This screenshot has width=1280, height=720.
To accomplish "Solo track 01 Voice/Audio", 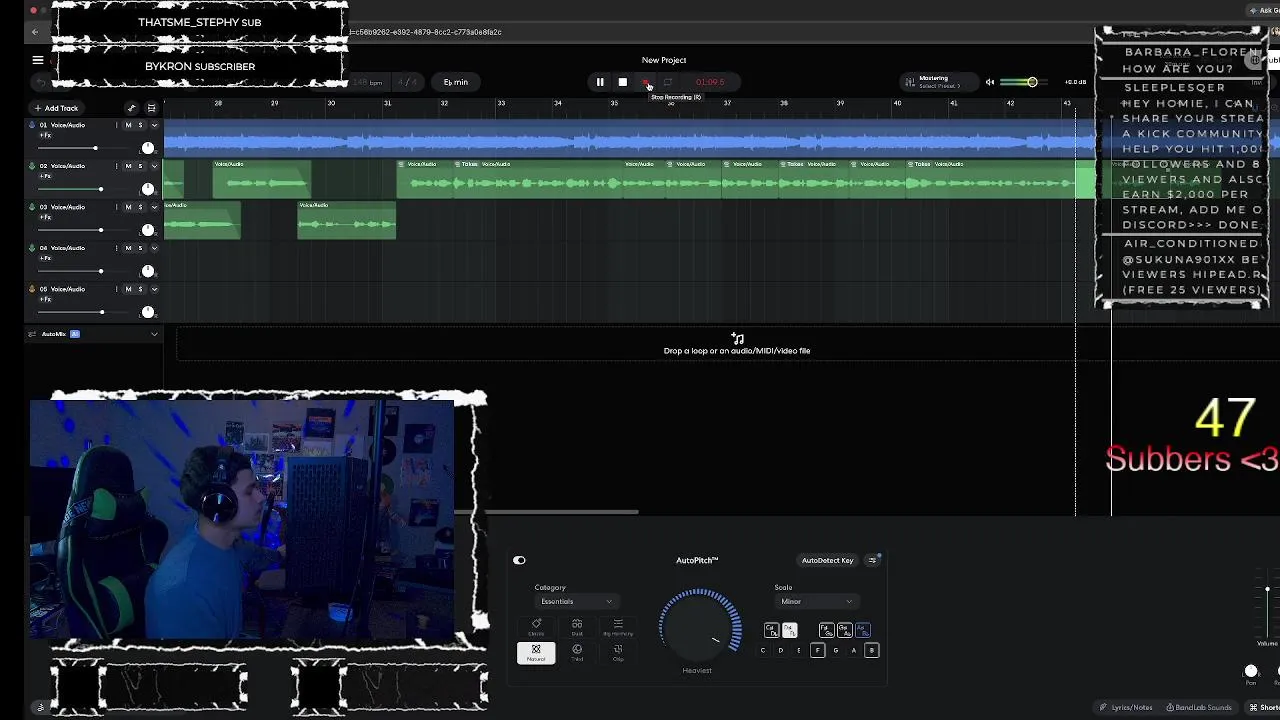I will click(140, 125).
